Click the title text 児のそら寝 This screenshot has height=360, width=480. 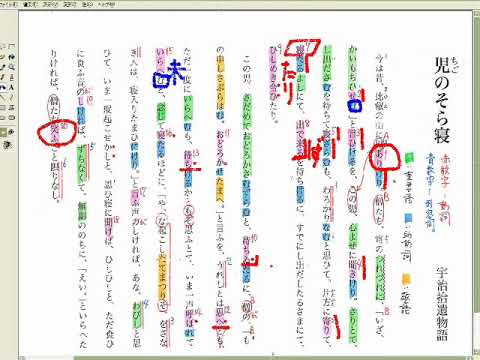442,100
